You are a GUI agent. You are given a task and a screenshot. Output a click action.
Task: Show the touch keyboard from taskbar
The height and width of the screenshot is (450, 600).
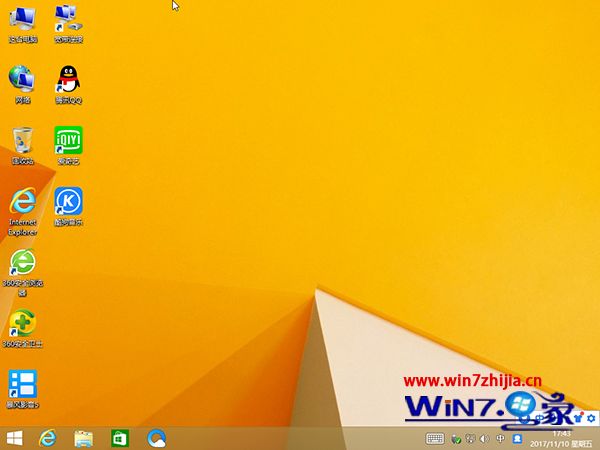[x=435, y=438]
